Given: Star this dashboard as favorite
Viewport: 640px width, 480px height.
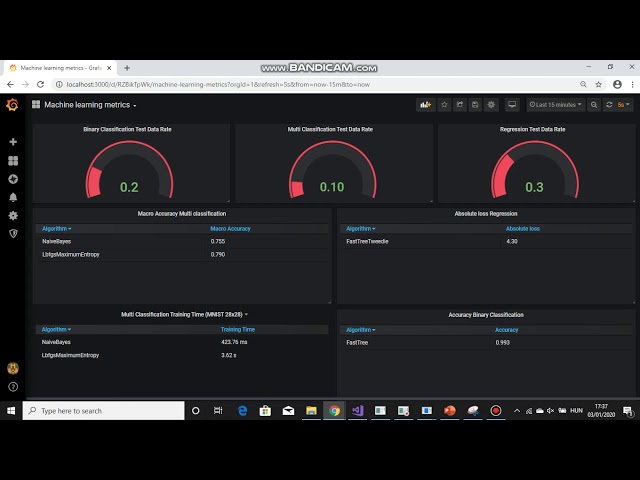Looking at the screenshot, I should pos(444,105).
